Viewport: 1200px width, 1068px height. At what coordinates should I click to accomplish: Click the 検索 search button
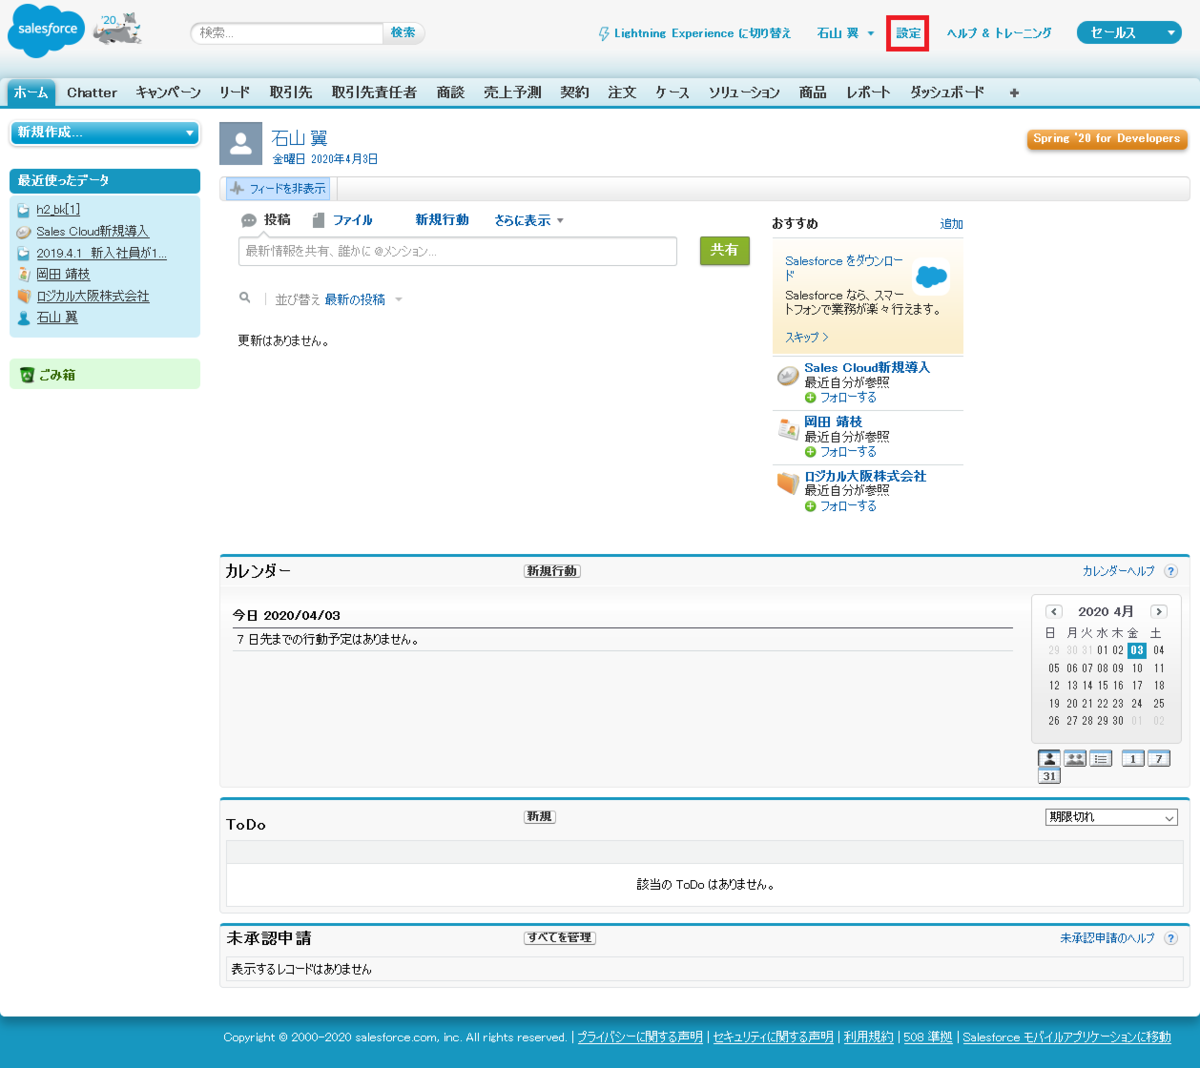[x=404, y=33]
